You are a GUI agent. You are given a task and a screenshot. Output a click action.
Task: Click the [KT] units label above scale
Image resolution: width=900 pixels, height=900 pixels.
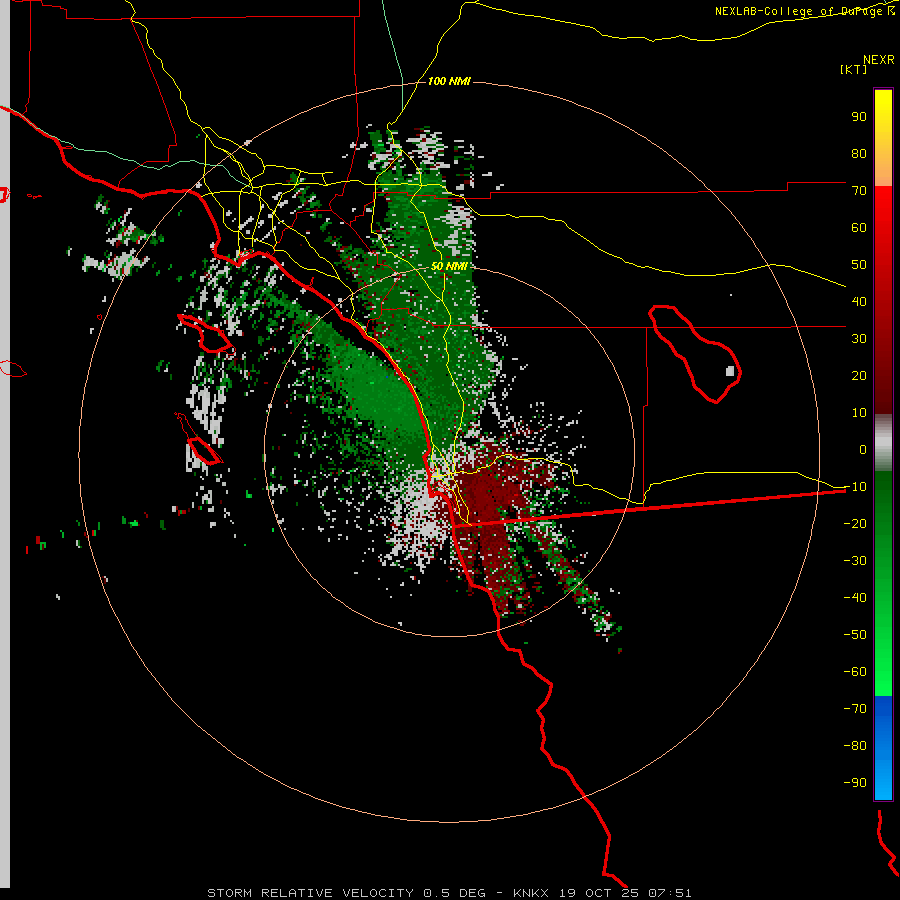[854, 69]
